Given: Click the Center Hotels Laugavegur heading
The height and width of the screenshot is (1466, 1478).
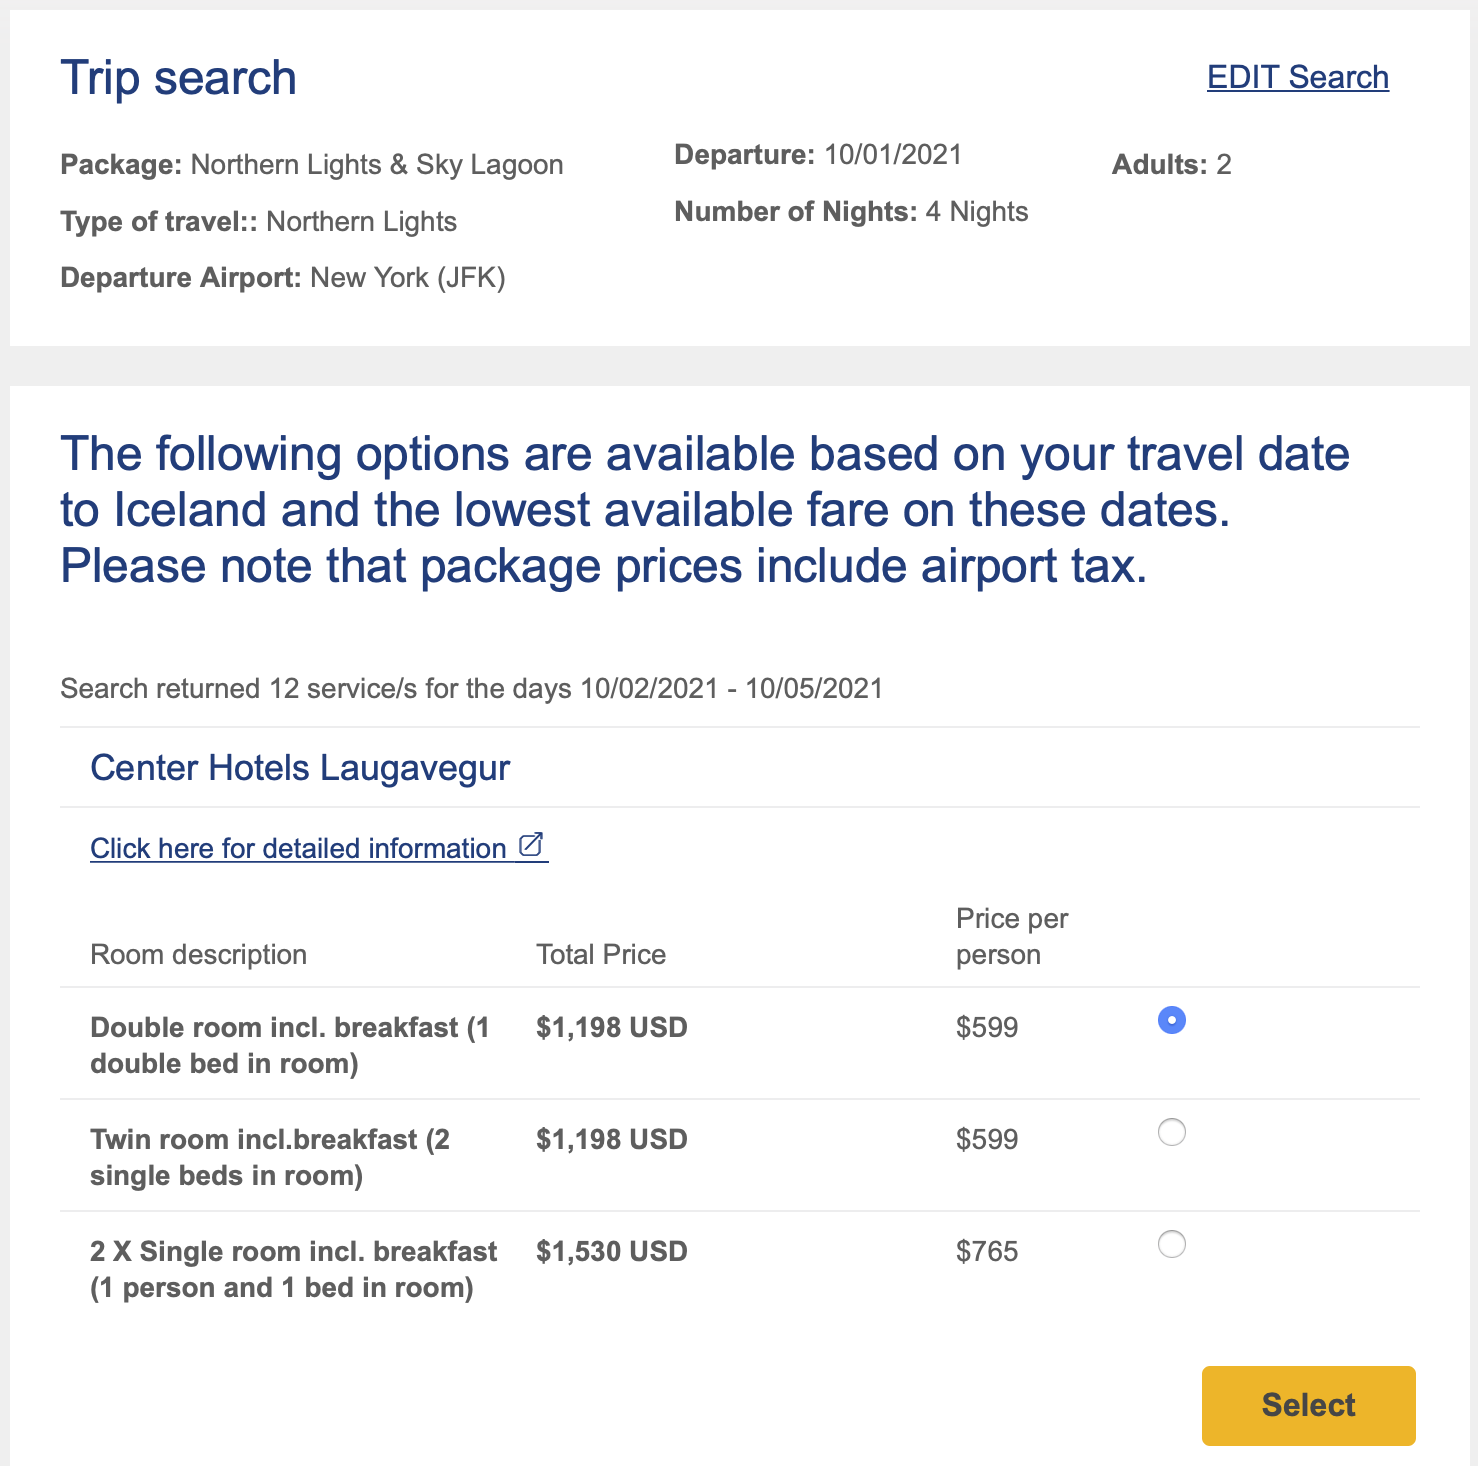Looking at the screenshot, I should 300,767.
